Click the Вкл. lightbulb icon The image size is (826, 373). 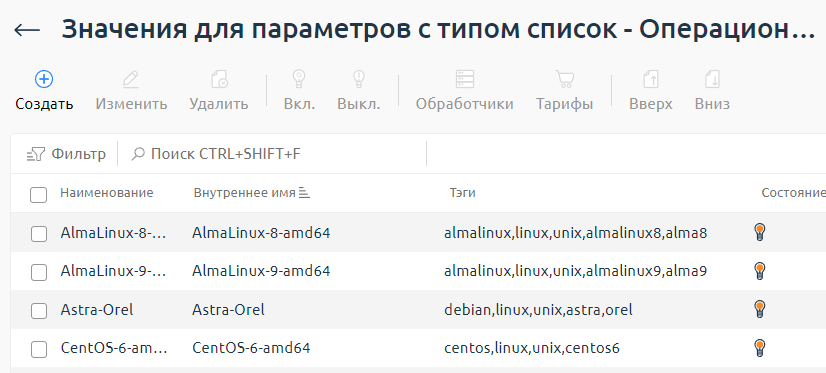point(299,79)
